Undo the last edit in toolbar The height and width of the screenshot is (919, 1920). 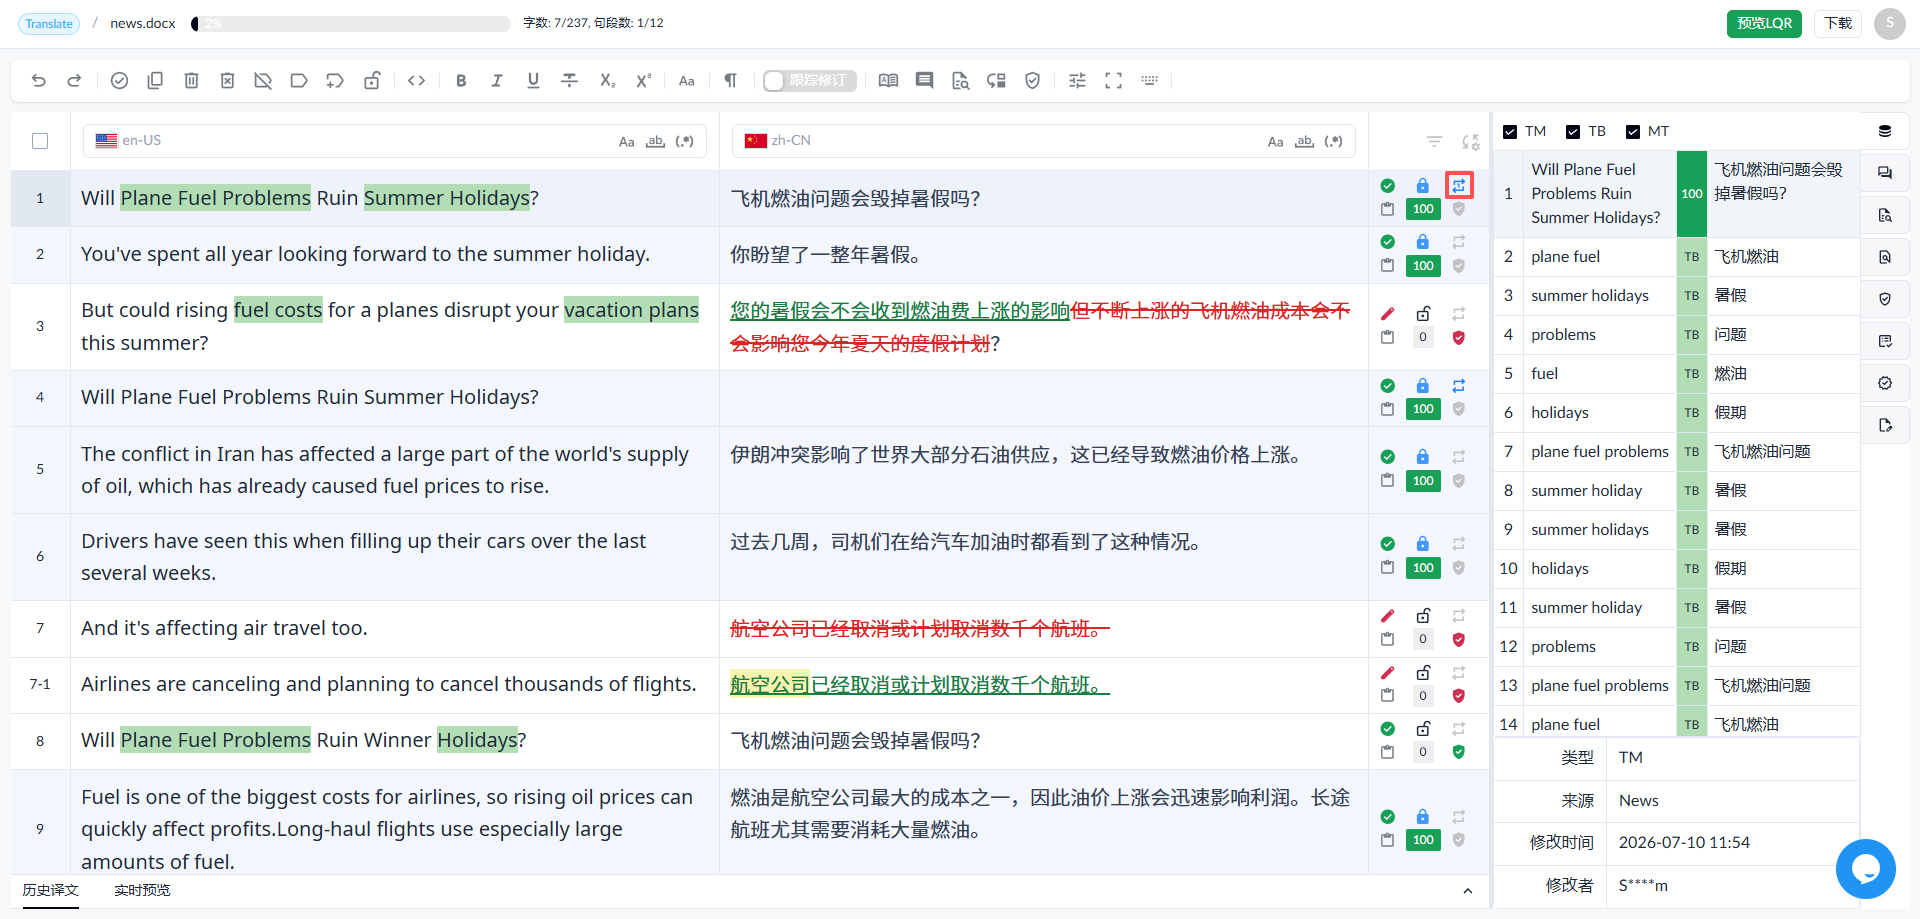tap(38, 81)
